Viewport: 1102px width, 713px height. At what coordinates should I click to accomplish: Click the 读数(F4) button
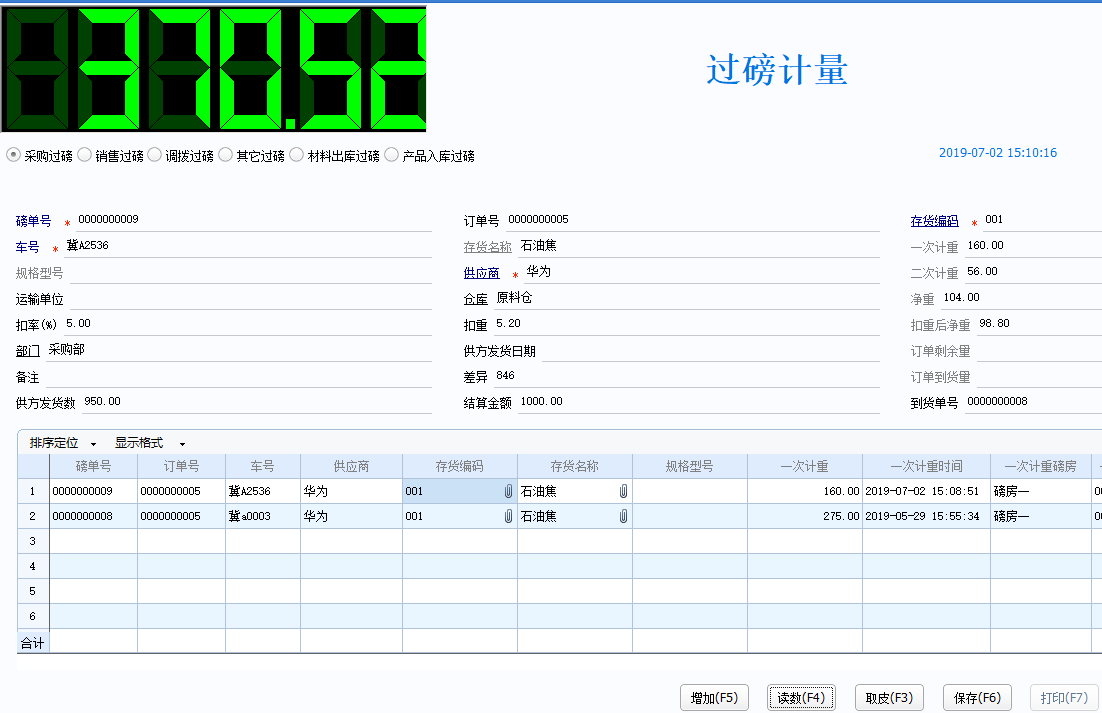pyautogui.click(x=801, y=698)
